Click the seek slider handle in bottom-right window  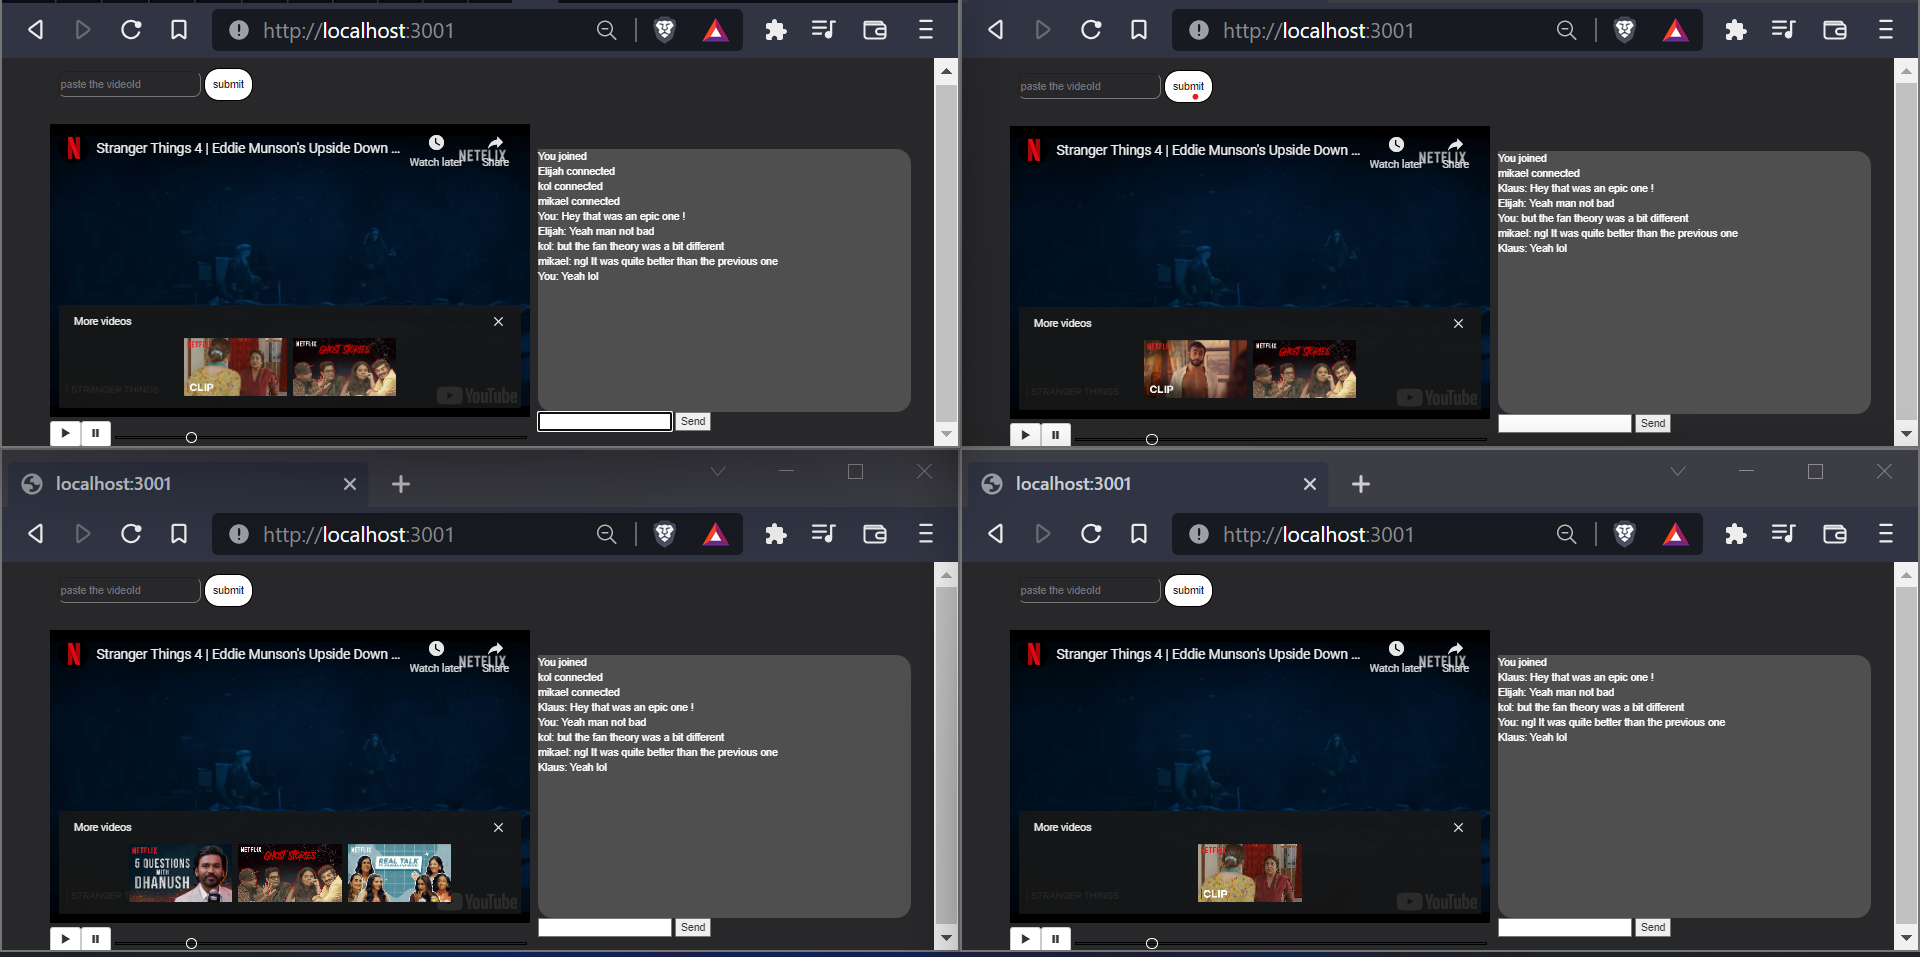click(x=1151, y=944)
